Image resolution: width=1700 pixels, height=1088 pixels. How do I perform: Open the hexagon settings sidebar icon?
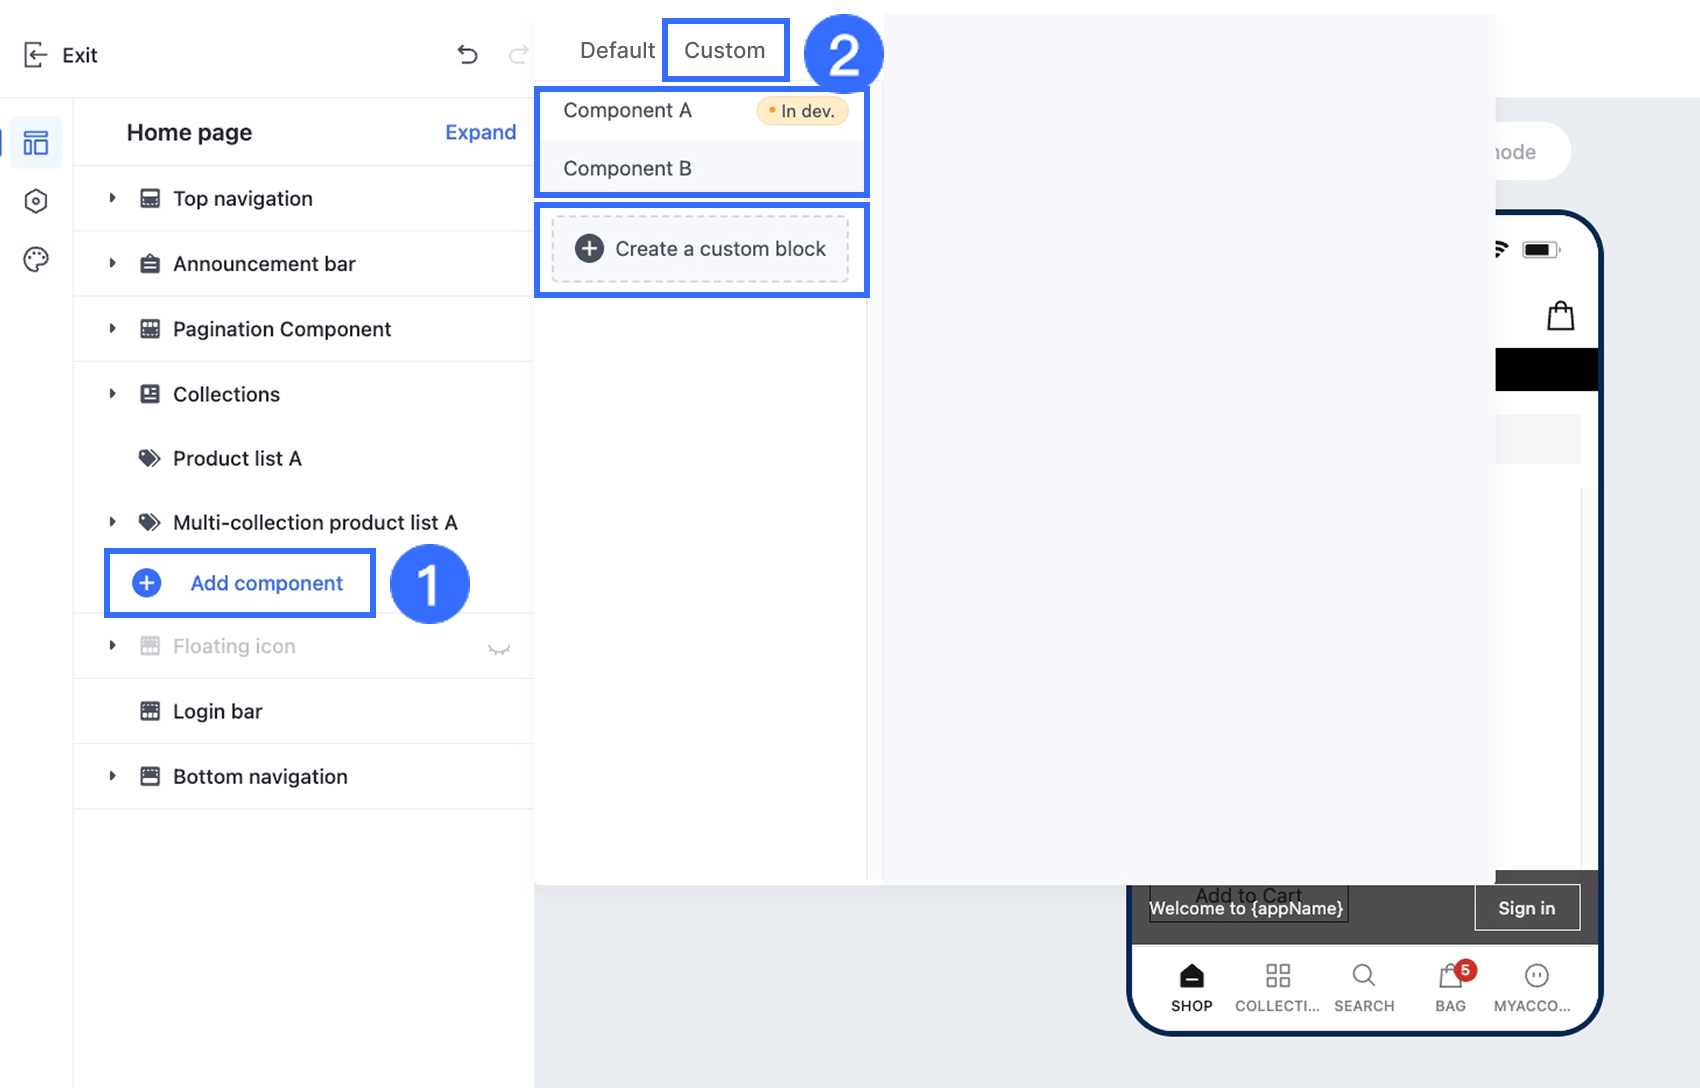click(36, 201)
